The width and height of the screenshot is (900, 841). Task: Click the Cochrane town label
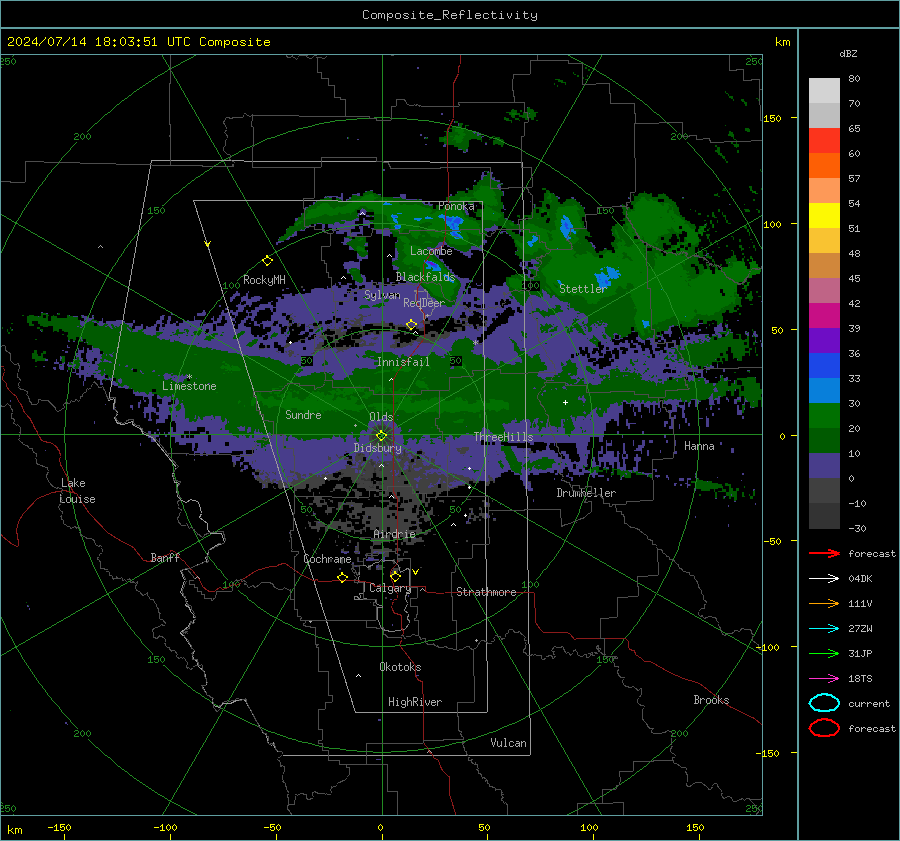tap(327, 559)
